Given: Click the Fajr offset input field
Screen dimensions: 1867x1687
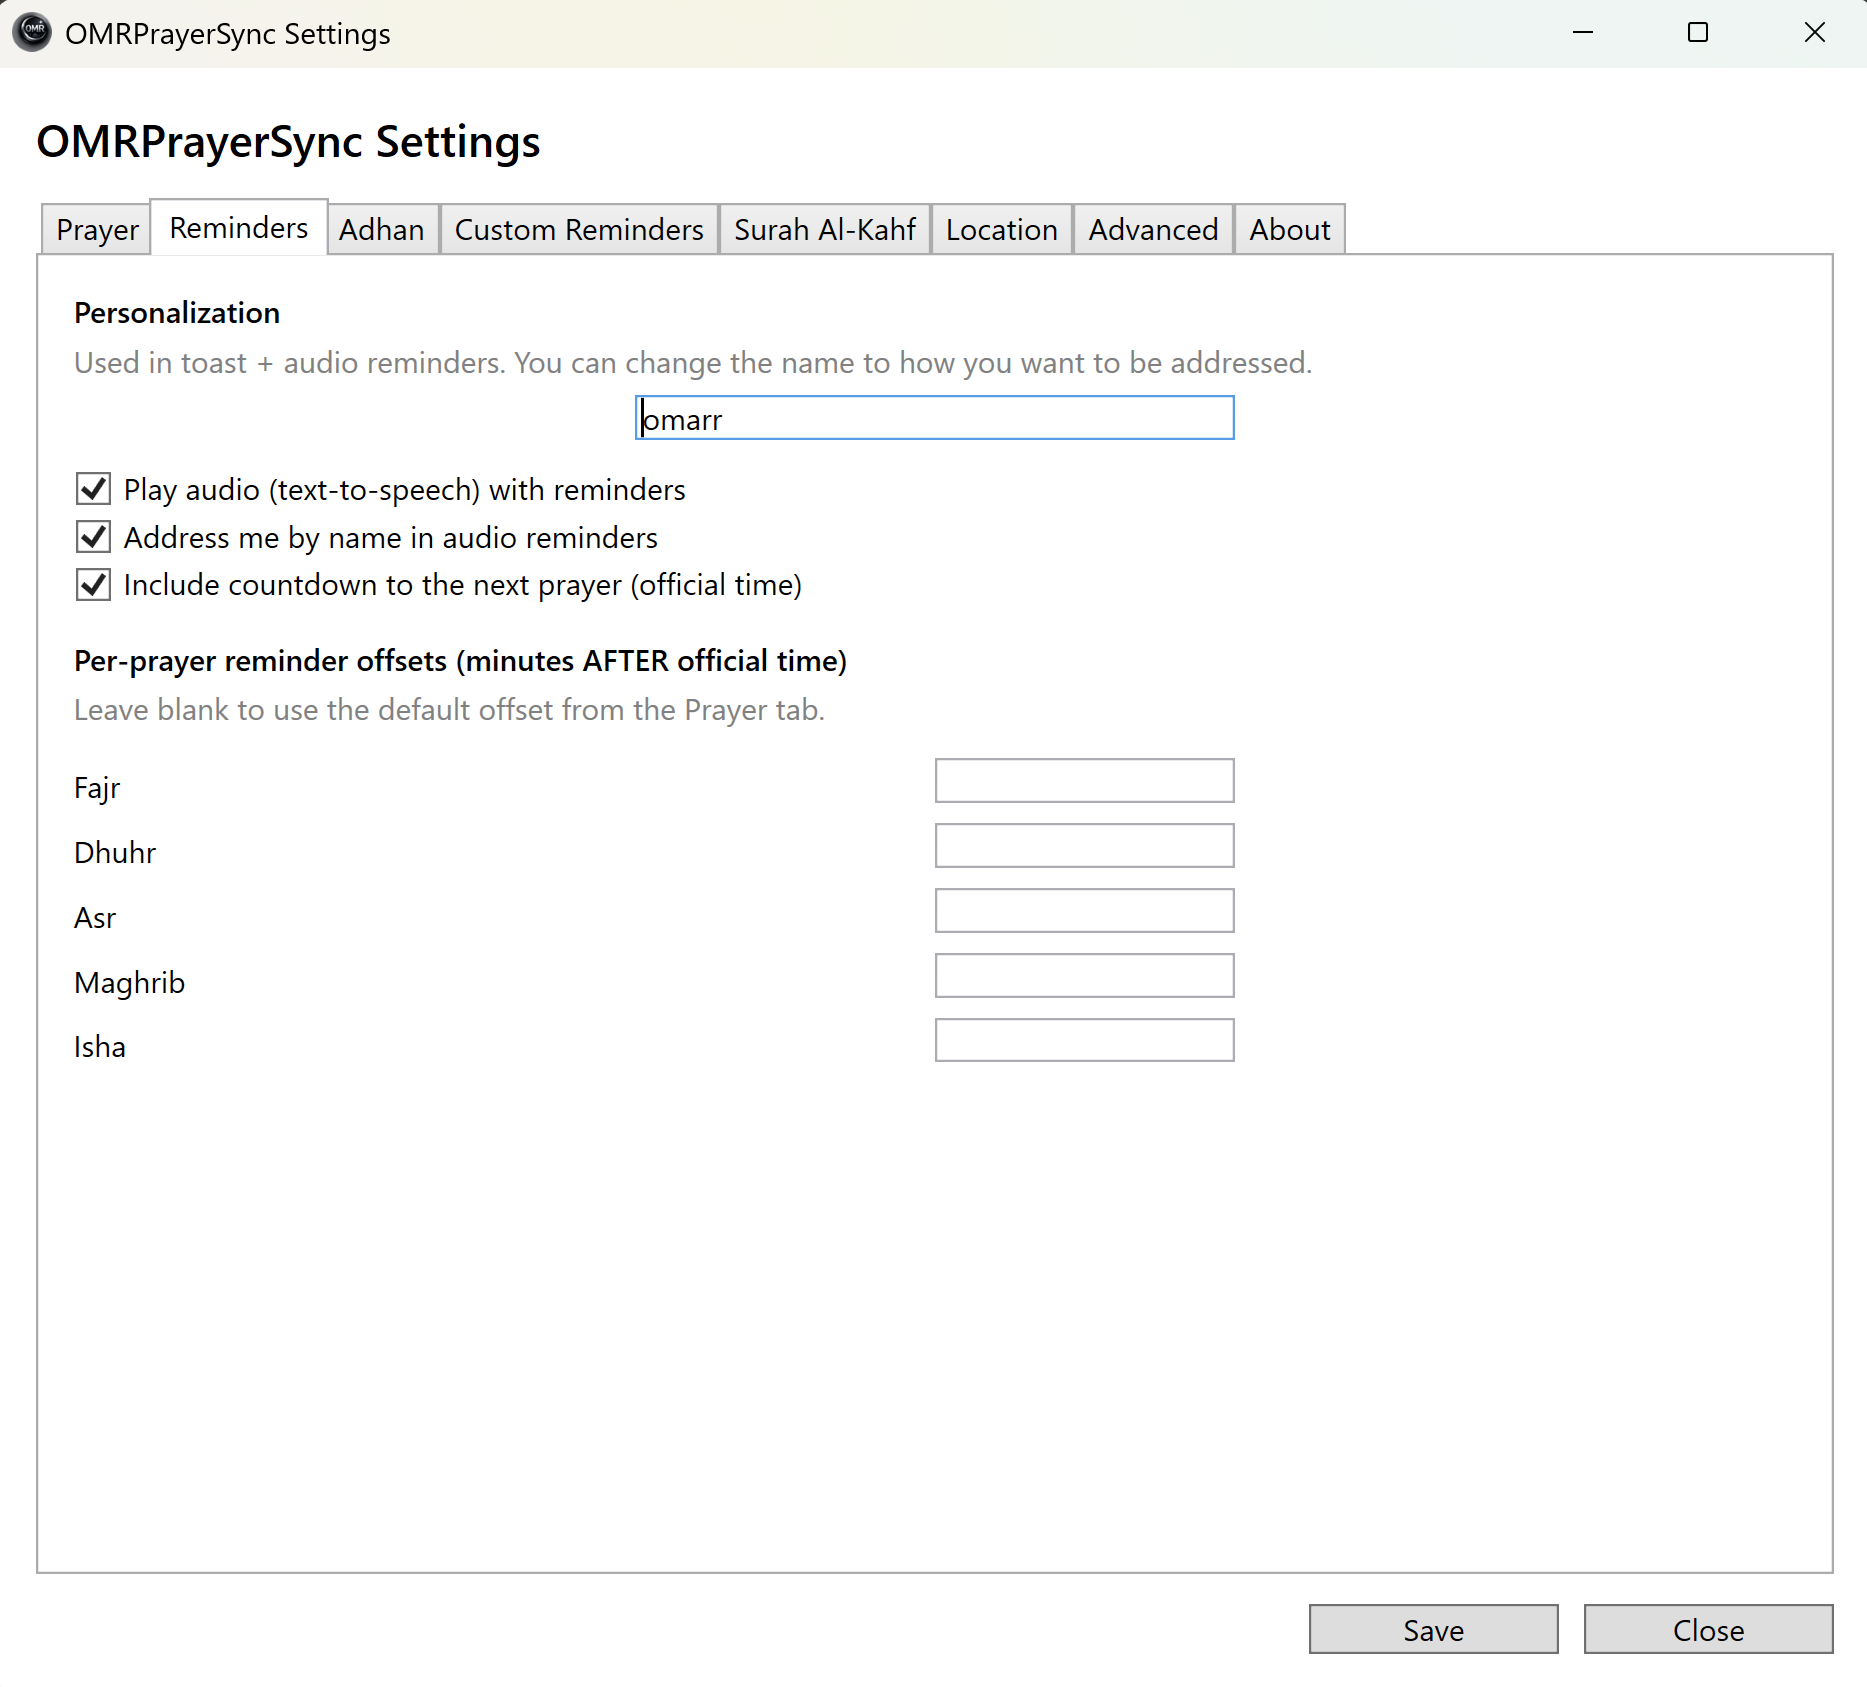Looking at the screenshot, I should [1085, 781].
